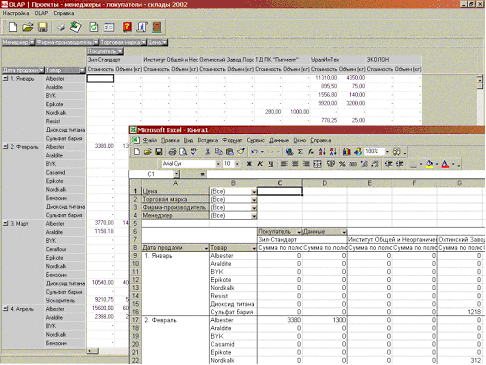Screen dimensions: 486x365
Task: Click the Print icon in Excel toolbar
Action: click(172, 152)
